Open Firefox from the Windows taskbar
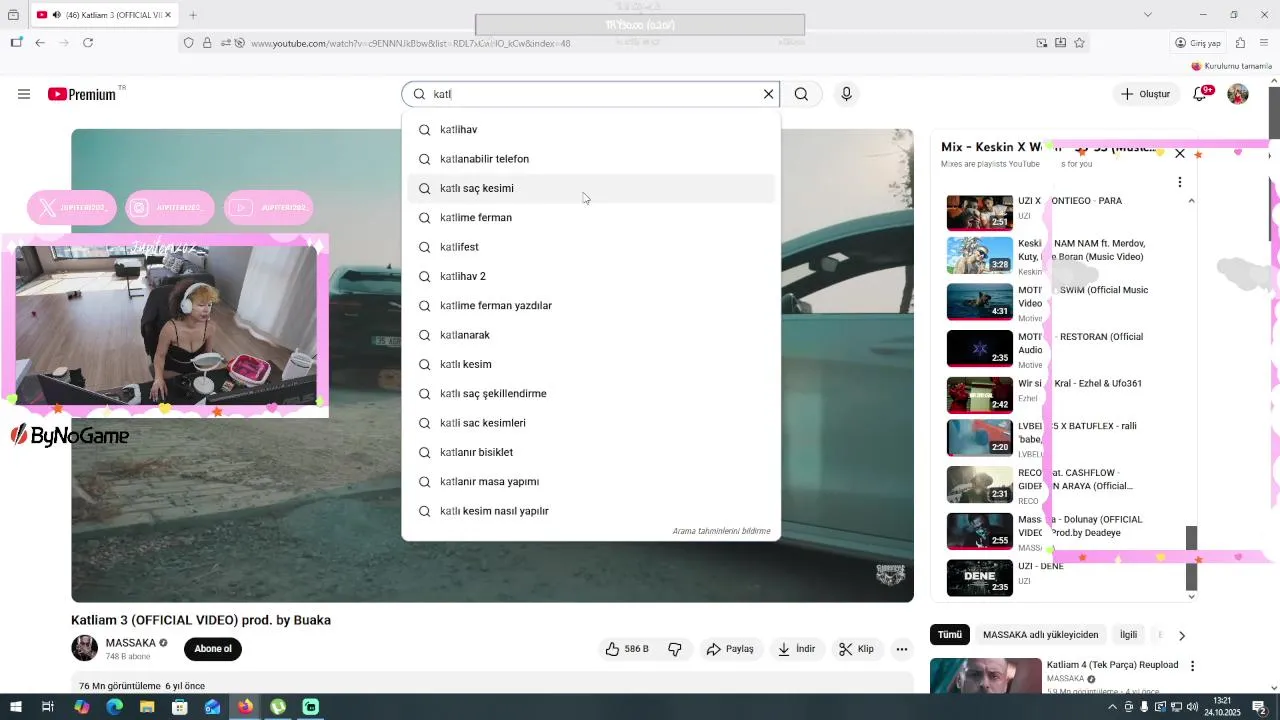1280x720 pixels. tap(245, 707)
